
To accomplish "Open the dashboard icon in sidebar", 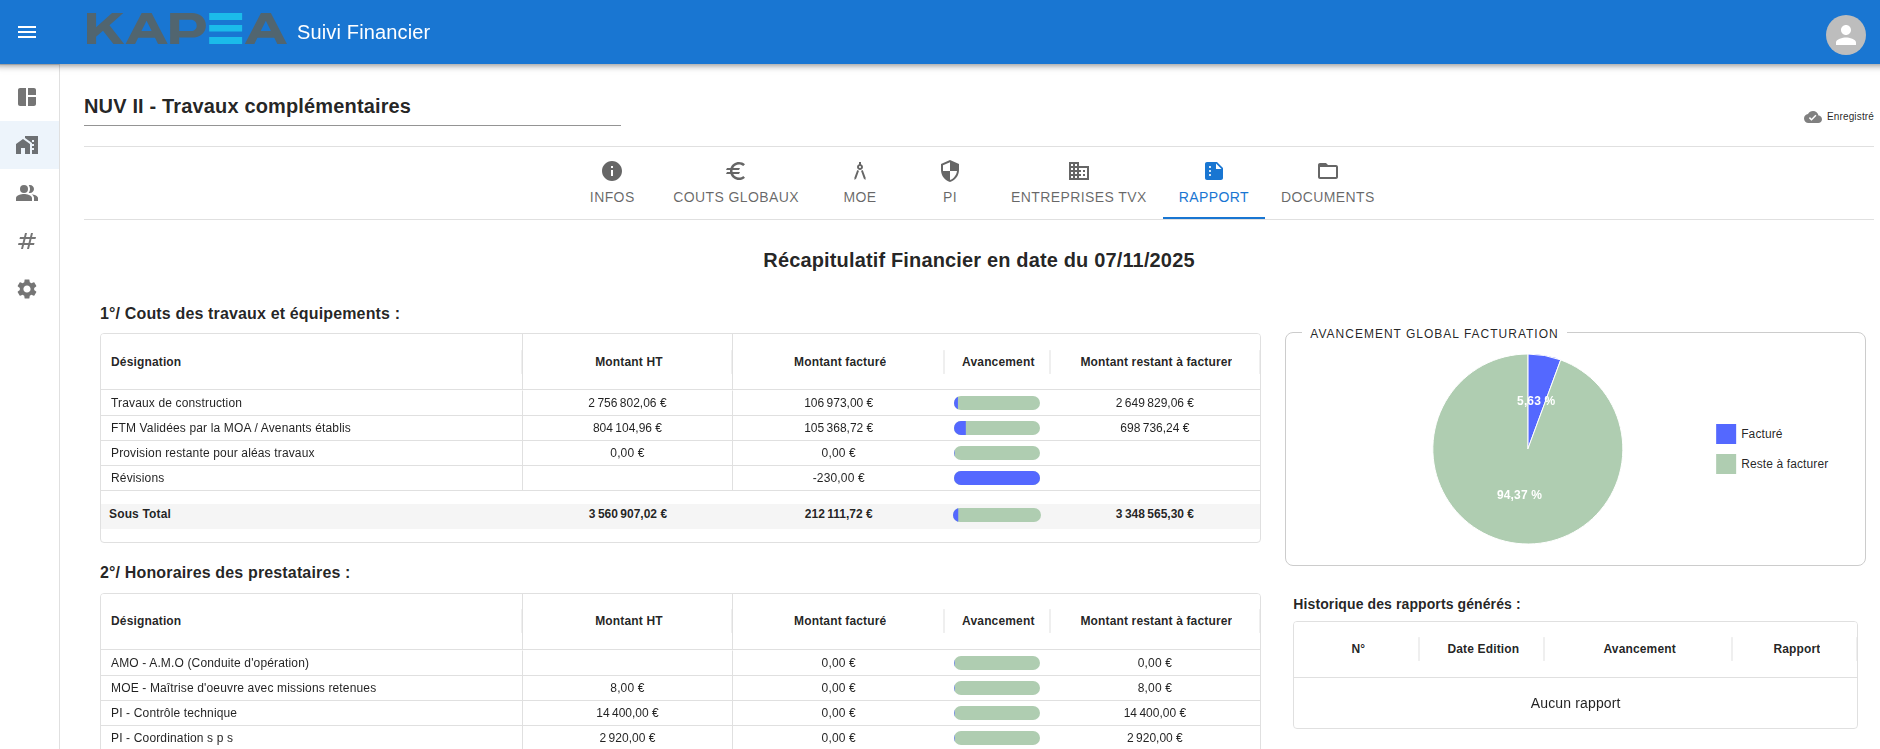I will (27, 97).
